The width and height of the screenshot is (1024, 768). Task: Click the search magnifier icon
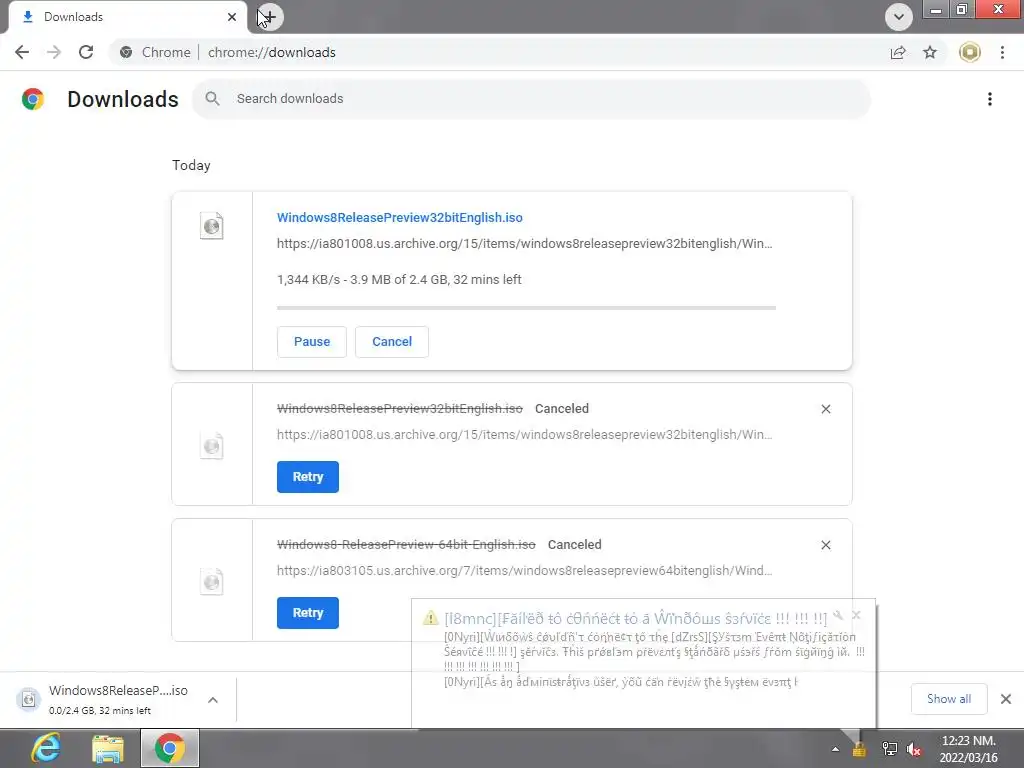pos(212,99)
